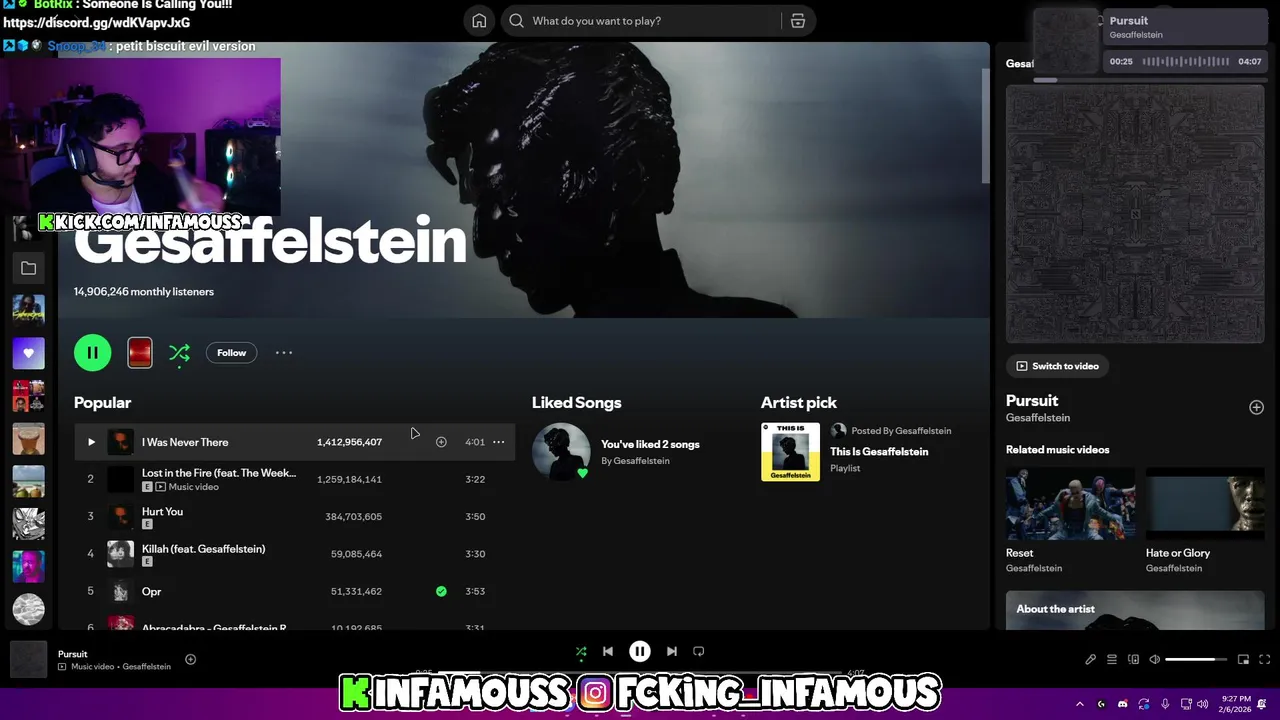Mute volume via speaker icon in player bar
The width and height of the screenshot is (1280, 720).
click(1155, 659)
